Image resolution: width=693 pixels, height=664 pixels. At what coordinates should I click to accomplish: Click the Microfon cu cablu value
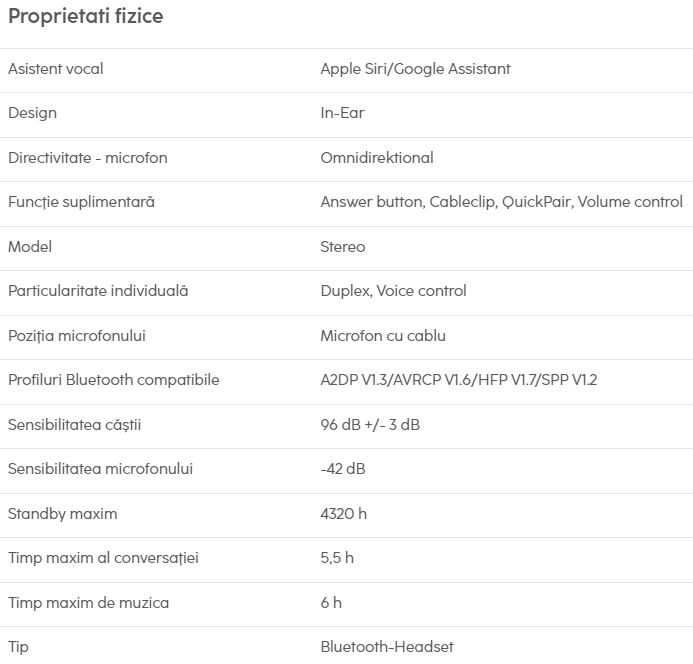[x=383, y=336]
